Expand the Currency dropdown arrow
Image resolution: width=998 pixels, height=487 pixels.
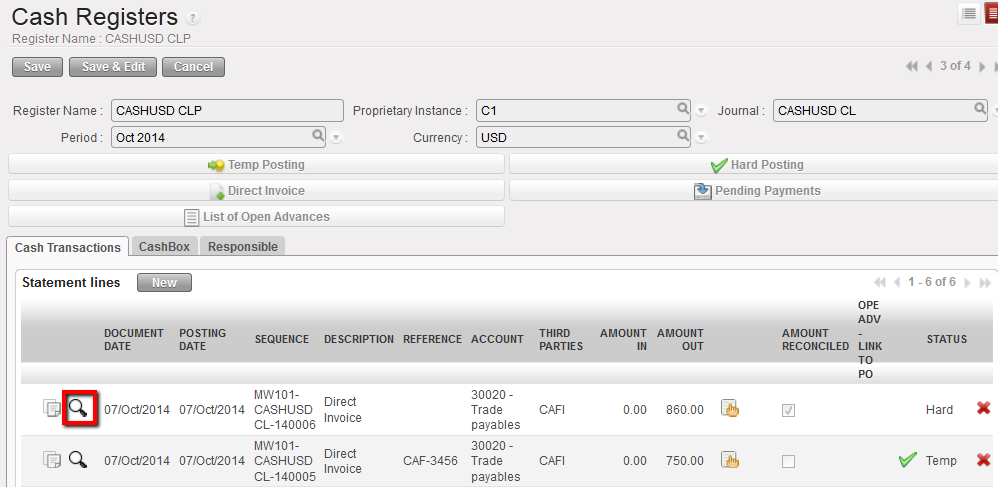701,138
